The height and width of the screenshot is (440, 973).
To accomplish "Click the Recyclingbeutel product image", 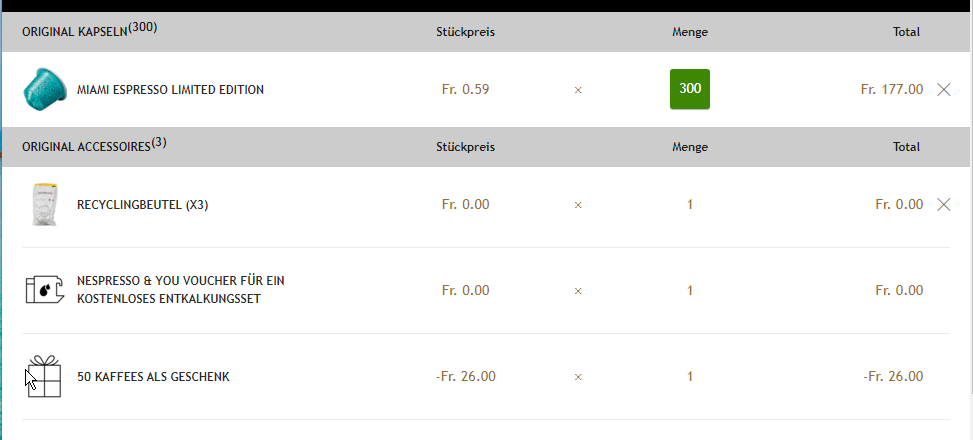I will click(43, 205).
